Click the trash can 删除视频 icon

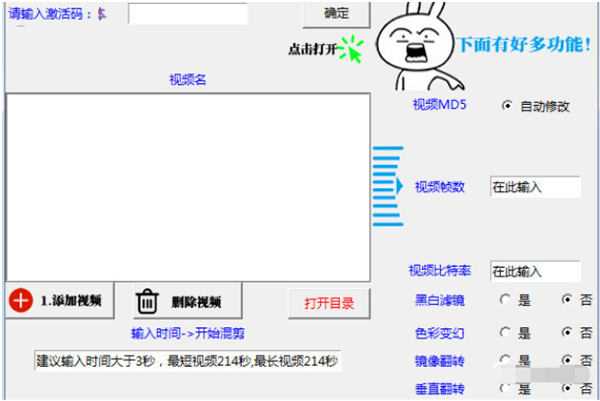pos(147,301)
